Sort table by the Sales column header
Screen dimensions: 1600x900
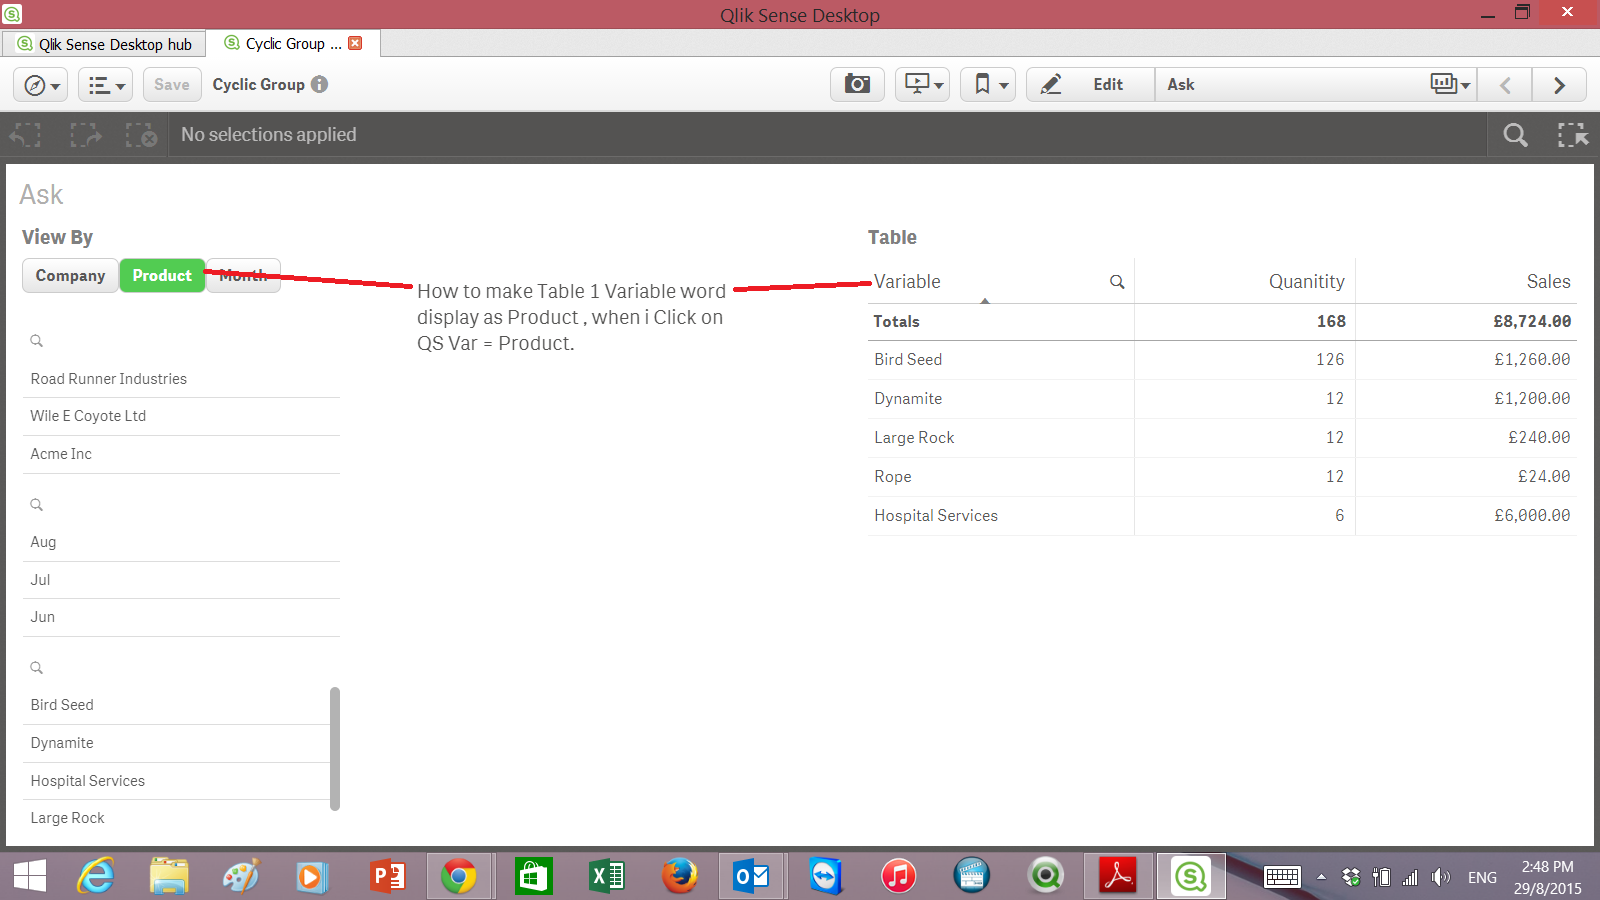tap(1548, 282)
